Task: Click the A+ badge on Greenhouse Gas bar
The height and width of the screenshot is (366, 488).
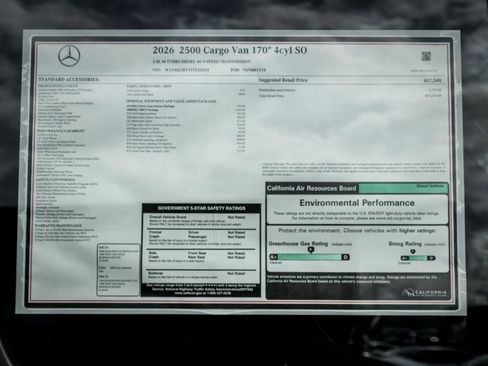Action: click(x=273, y=257)
